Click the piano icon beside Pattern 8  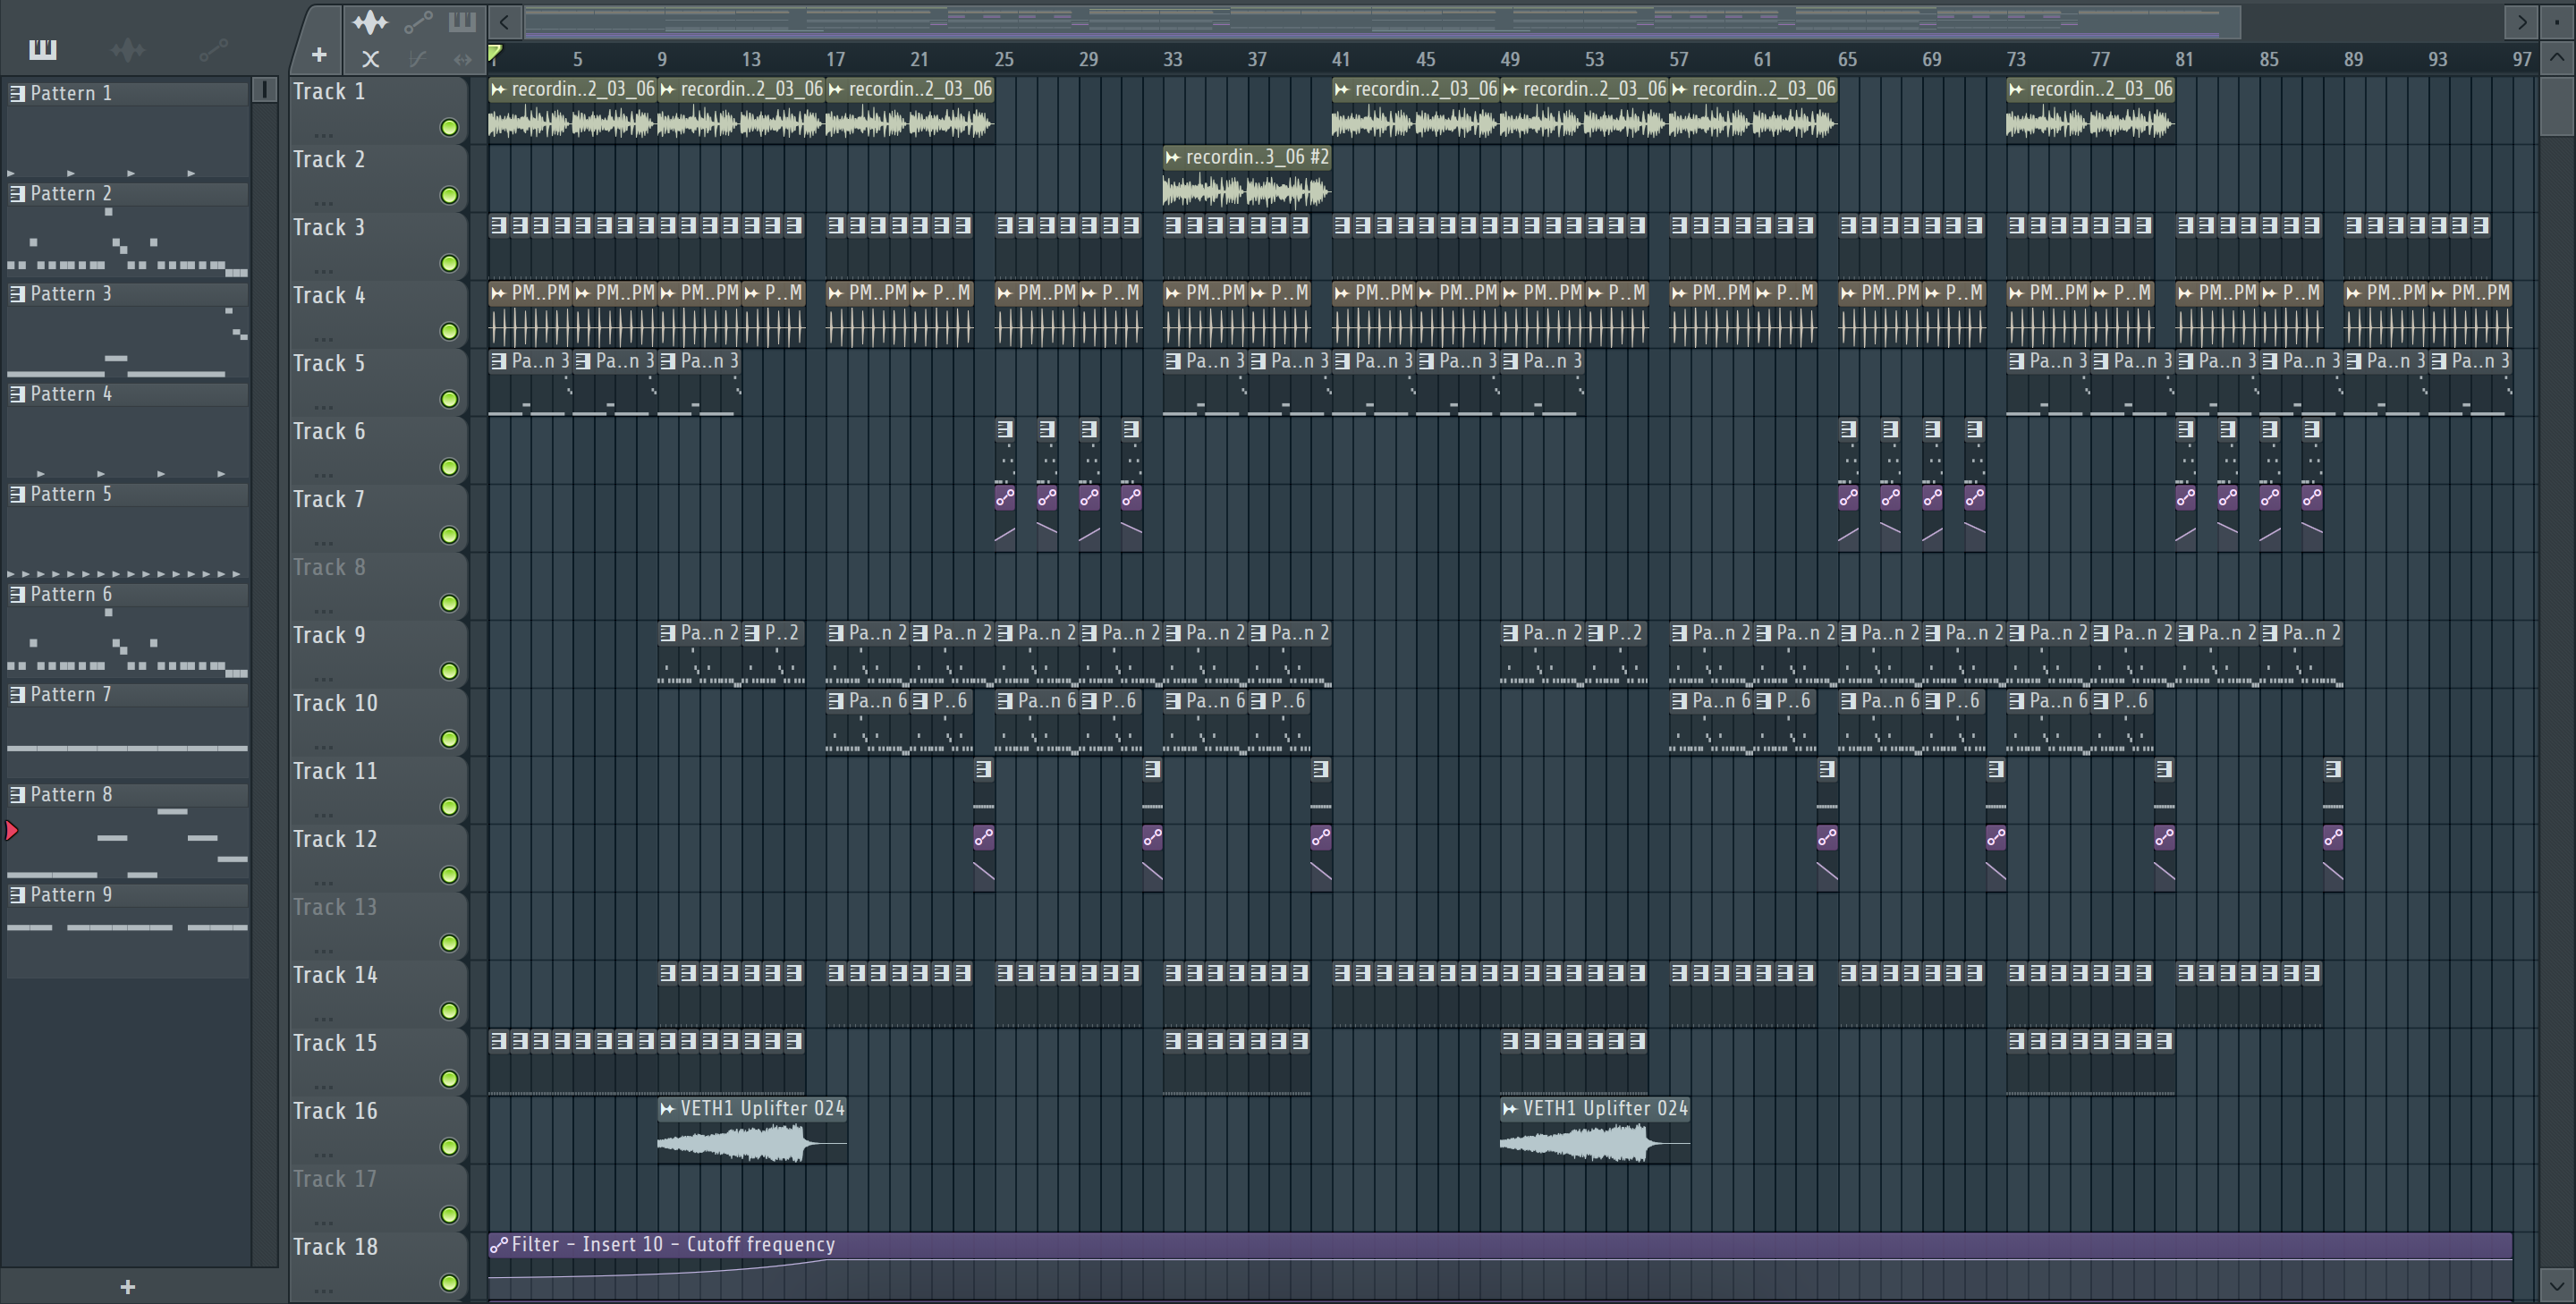click(x=17, y=794)
